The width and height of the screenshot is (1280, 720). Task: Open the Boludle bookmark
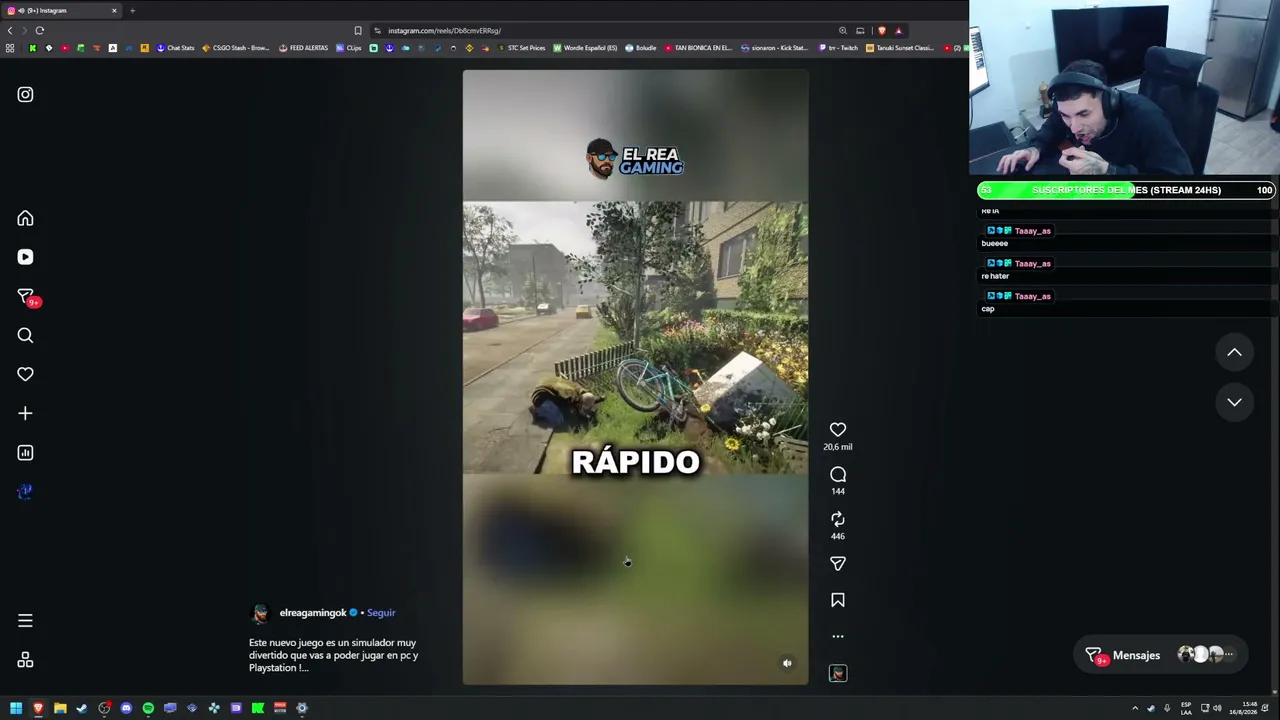641,48
